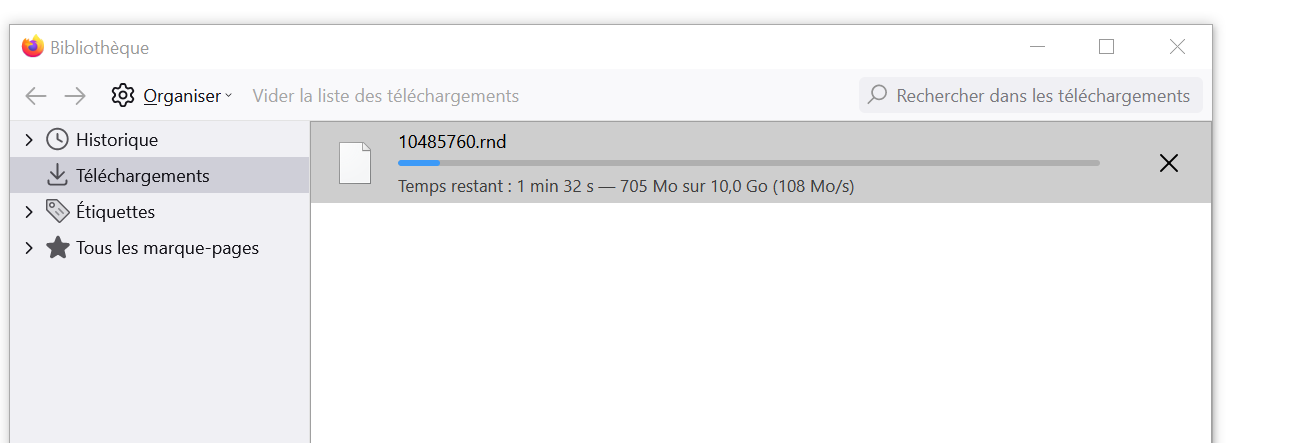Select the Historique clock icon

pyautogui.click(x=58, y=140)
